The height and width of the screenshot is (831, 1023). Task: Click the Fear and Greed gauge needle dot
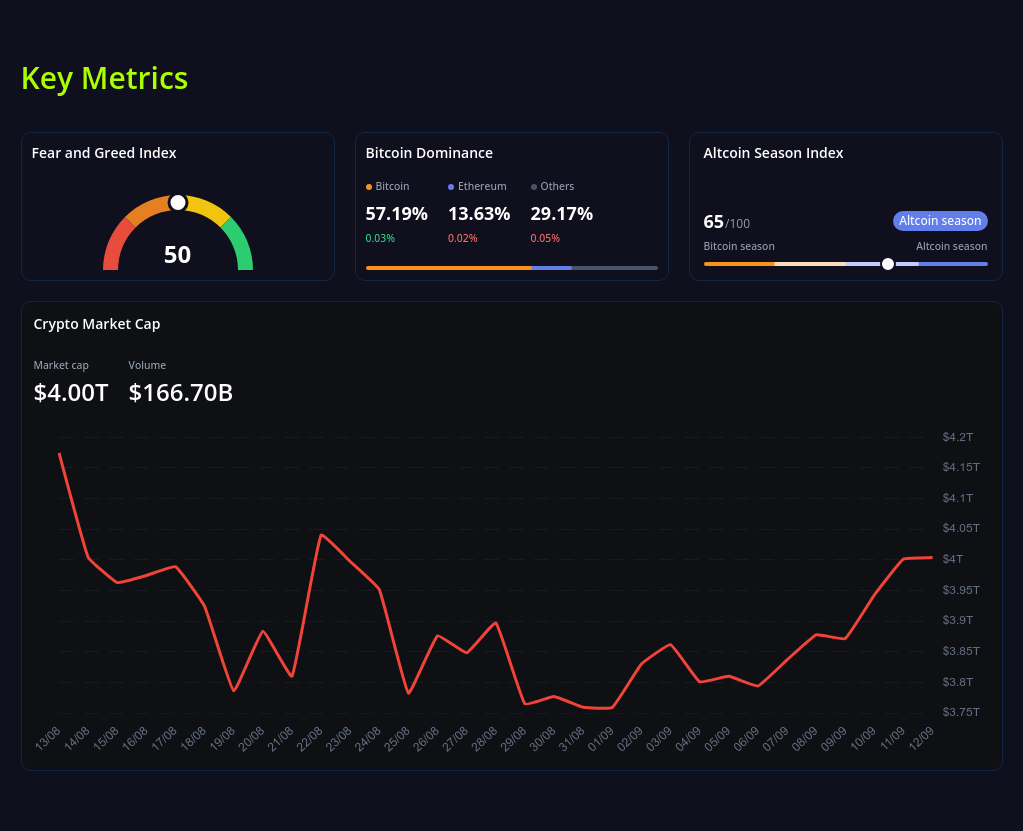pyautogui.click(x=178, y=203)
